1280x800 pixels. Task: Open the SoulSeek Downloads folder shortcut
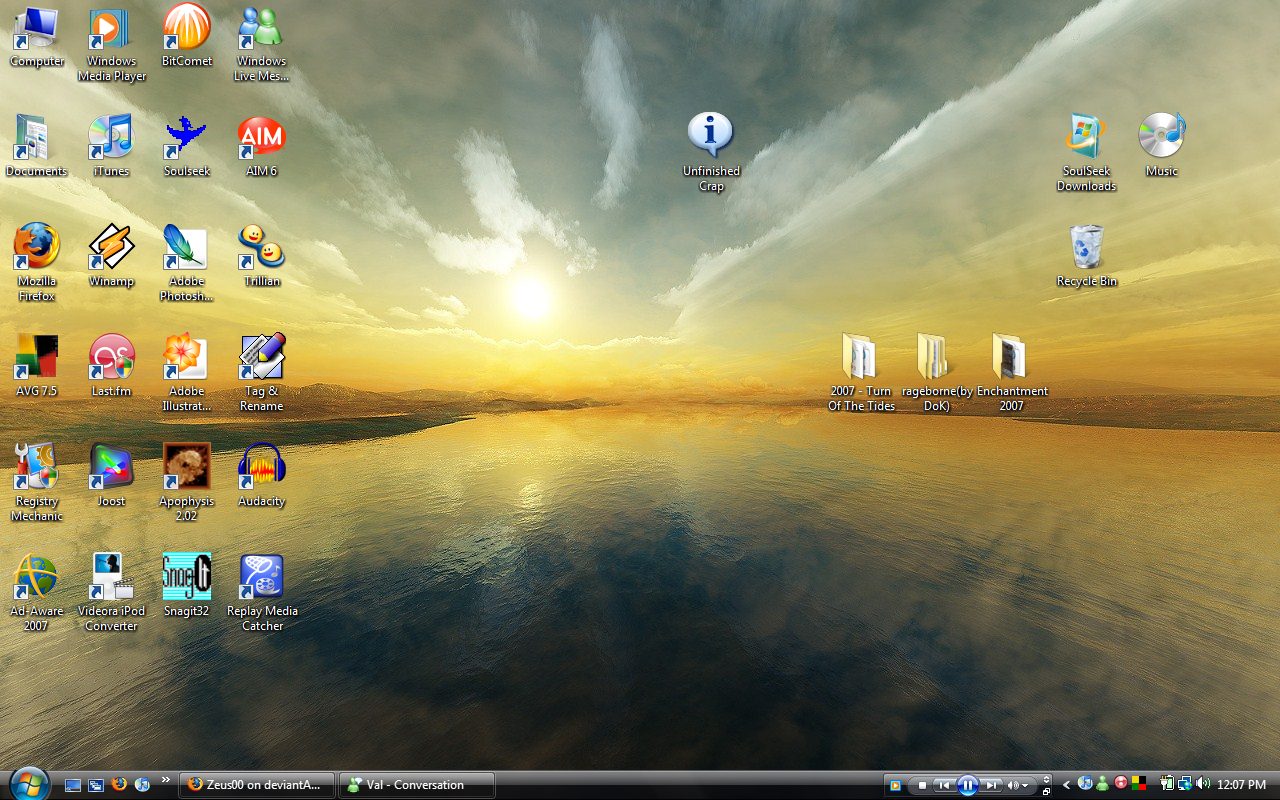click(x=1086, y=153)
